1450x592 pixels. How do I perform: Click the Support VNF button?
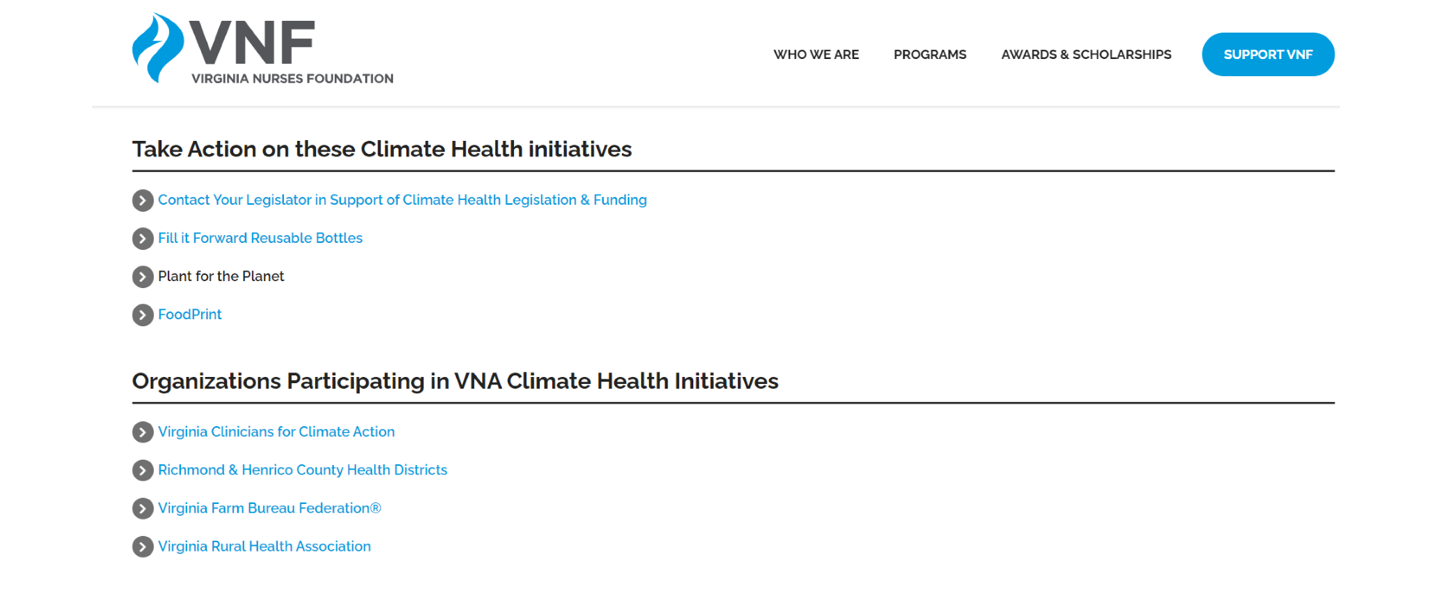[x=1268, y=54]
